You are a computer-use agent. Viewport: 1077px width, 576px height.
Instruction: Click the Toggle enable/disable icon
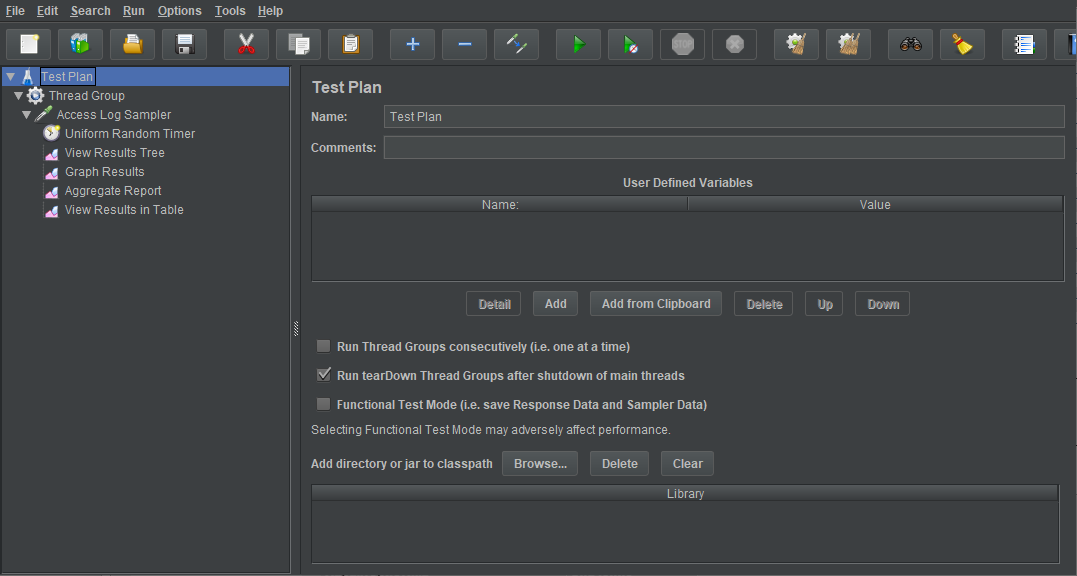point(517,45)
